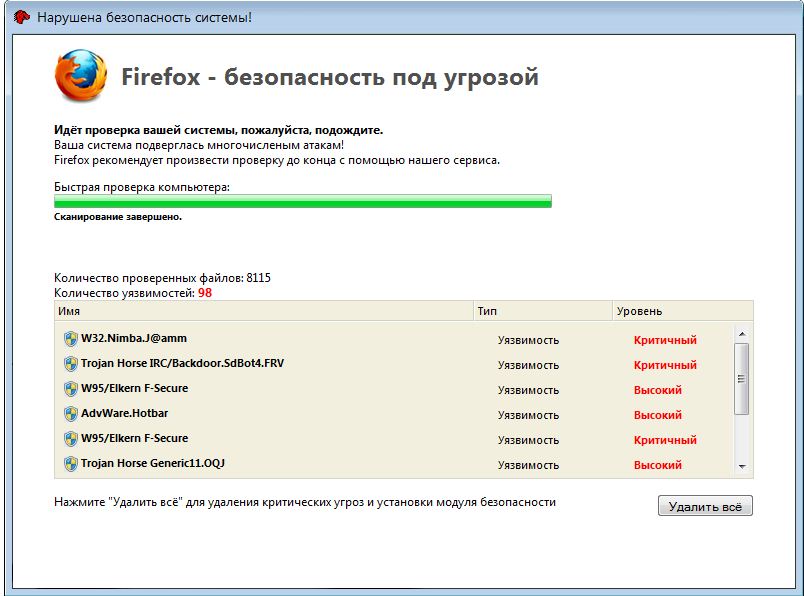Click "Уязвимость" type of Trojan Horse Generic11.OQJ
The image size is (804, 596).
click(x=528, y=465)
